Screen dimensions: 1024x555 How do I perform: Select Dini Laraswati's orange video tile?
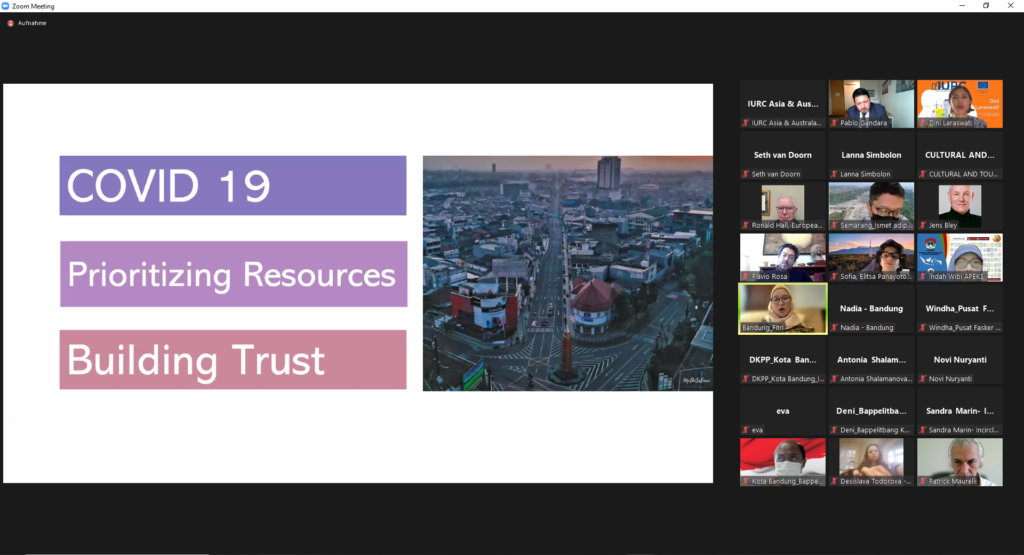point(959,103)
